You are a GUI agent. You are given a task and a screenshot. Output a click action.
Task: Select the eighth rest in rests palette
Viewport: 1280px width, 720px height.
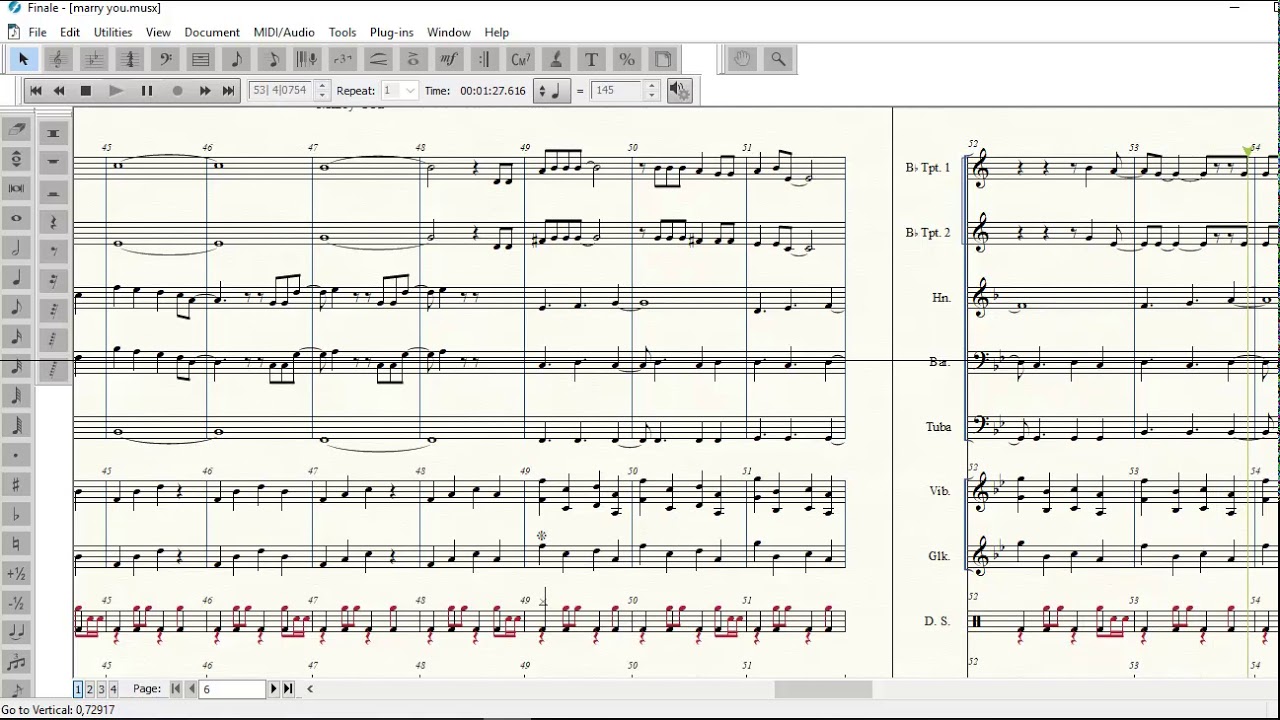[53, 250]
